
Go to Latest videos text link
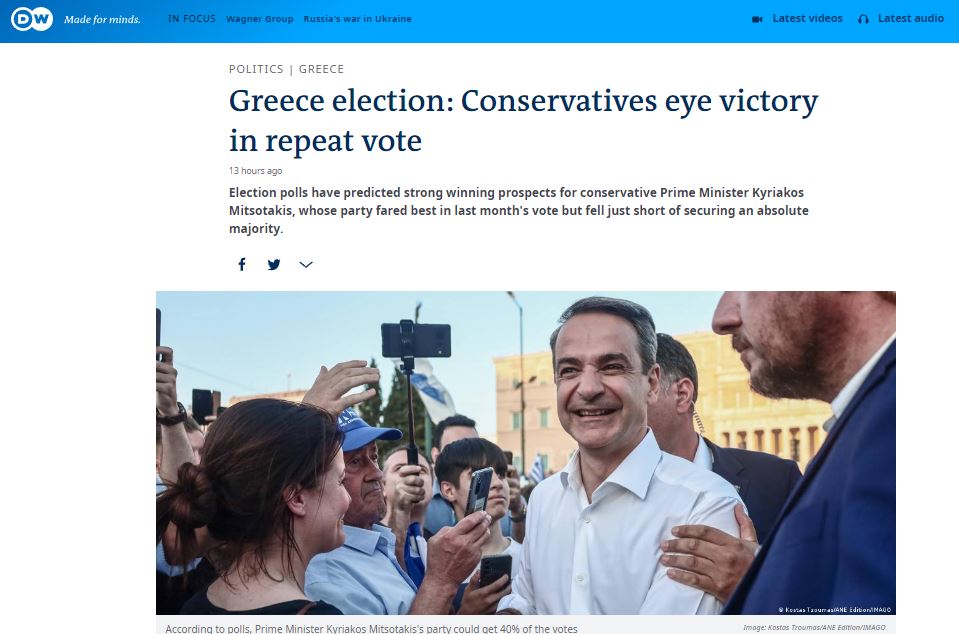pos(807,19)
